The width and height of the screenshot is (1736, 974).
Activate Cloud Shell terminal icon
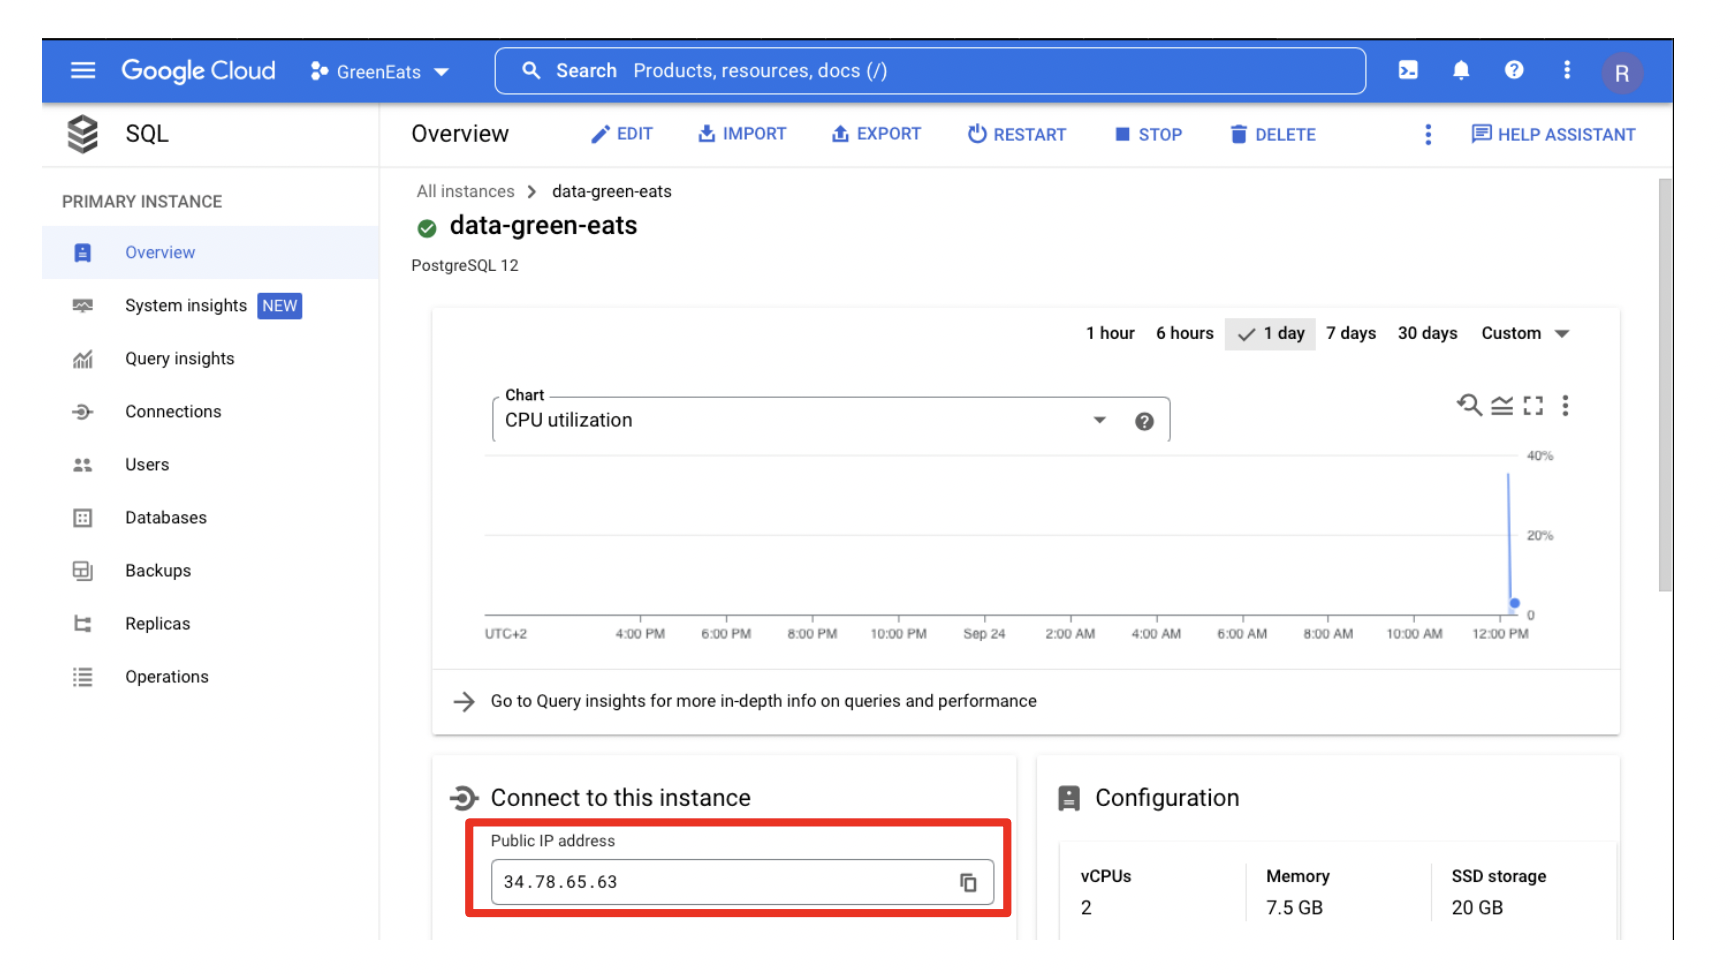1408,71
